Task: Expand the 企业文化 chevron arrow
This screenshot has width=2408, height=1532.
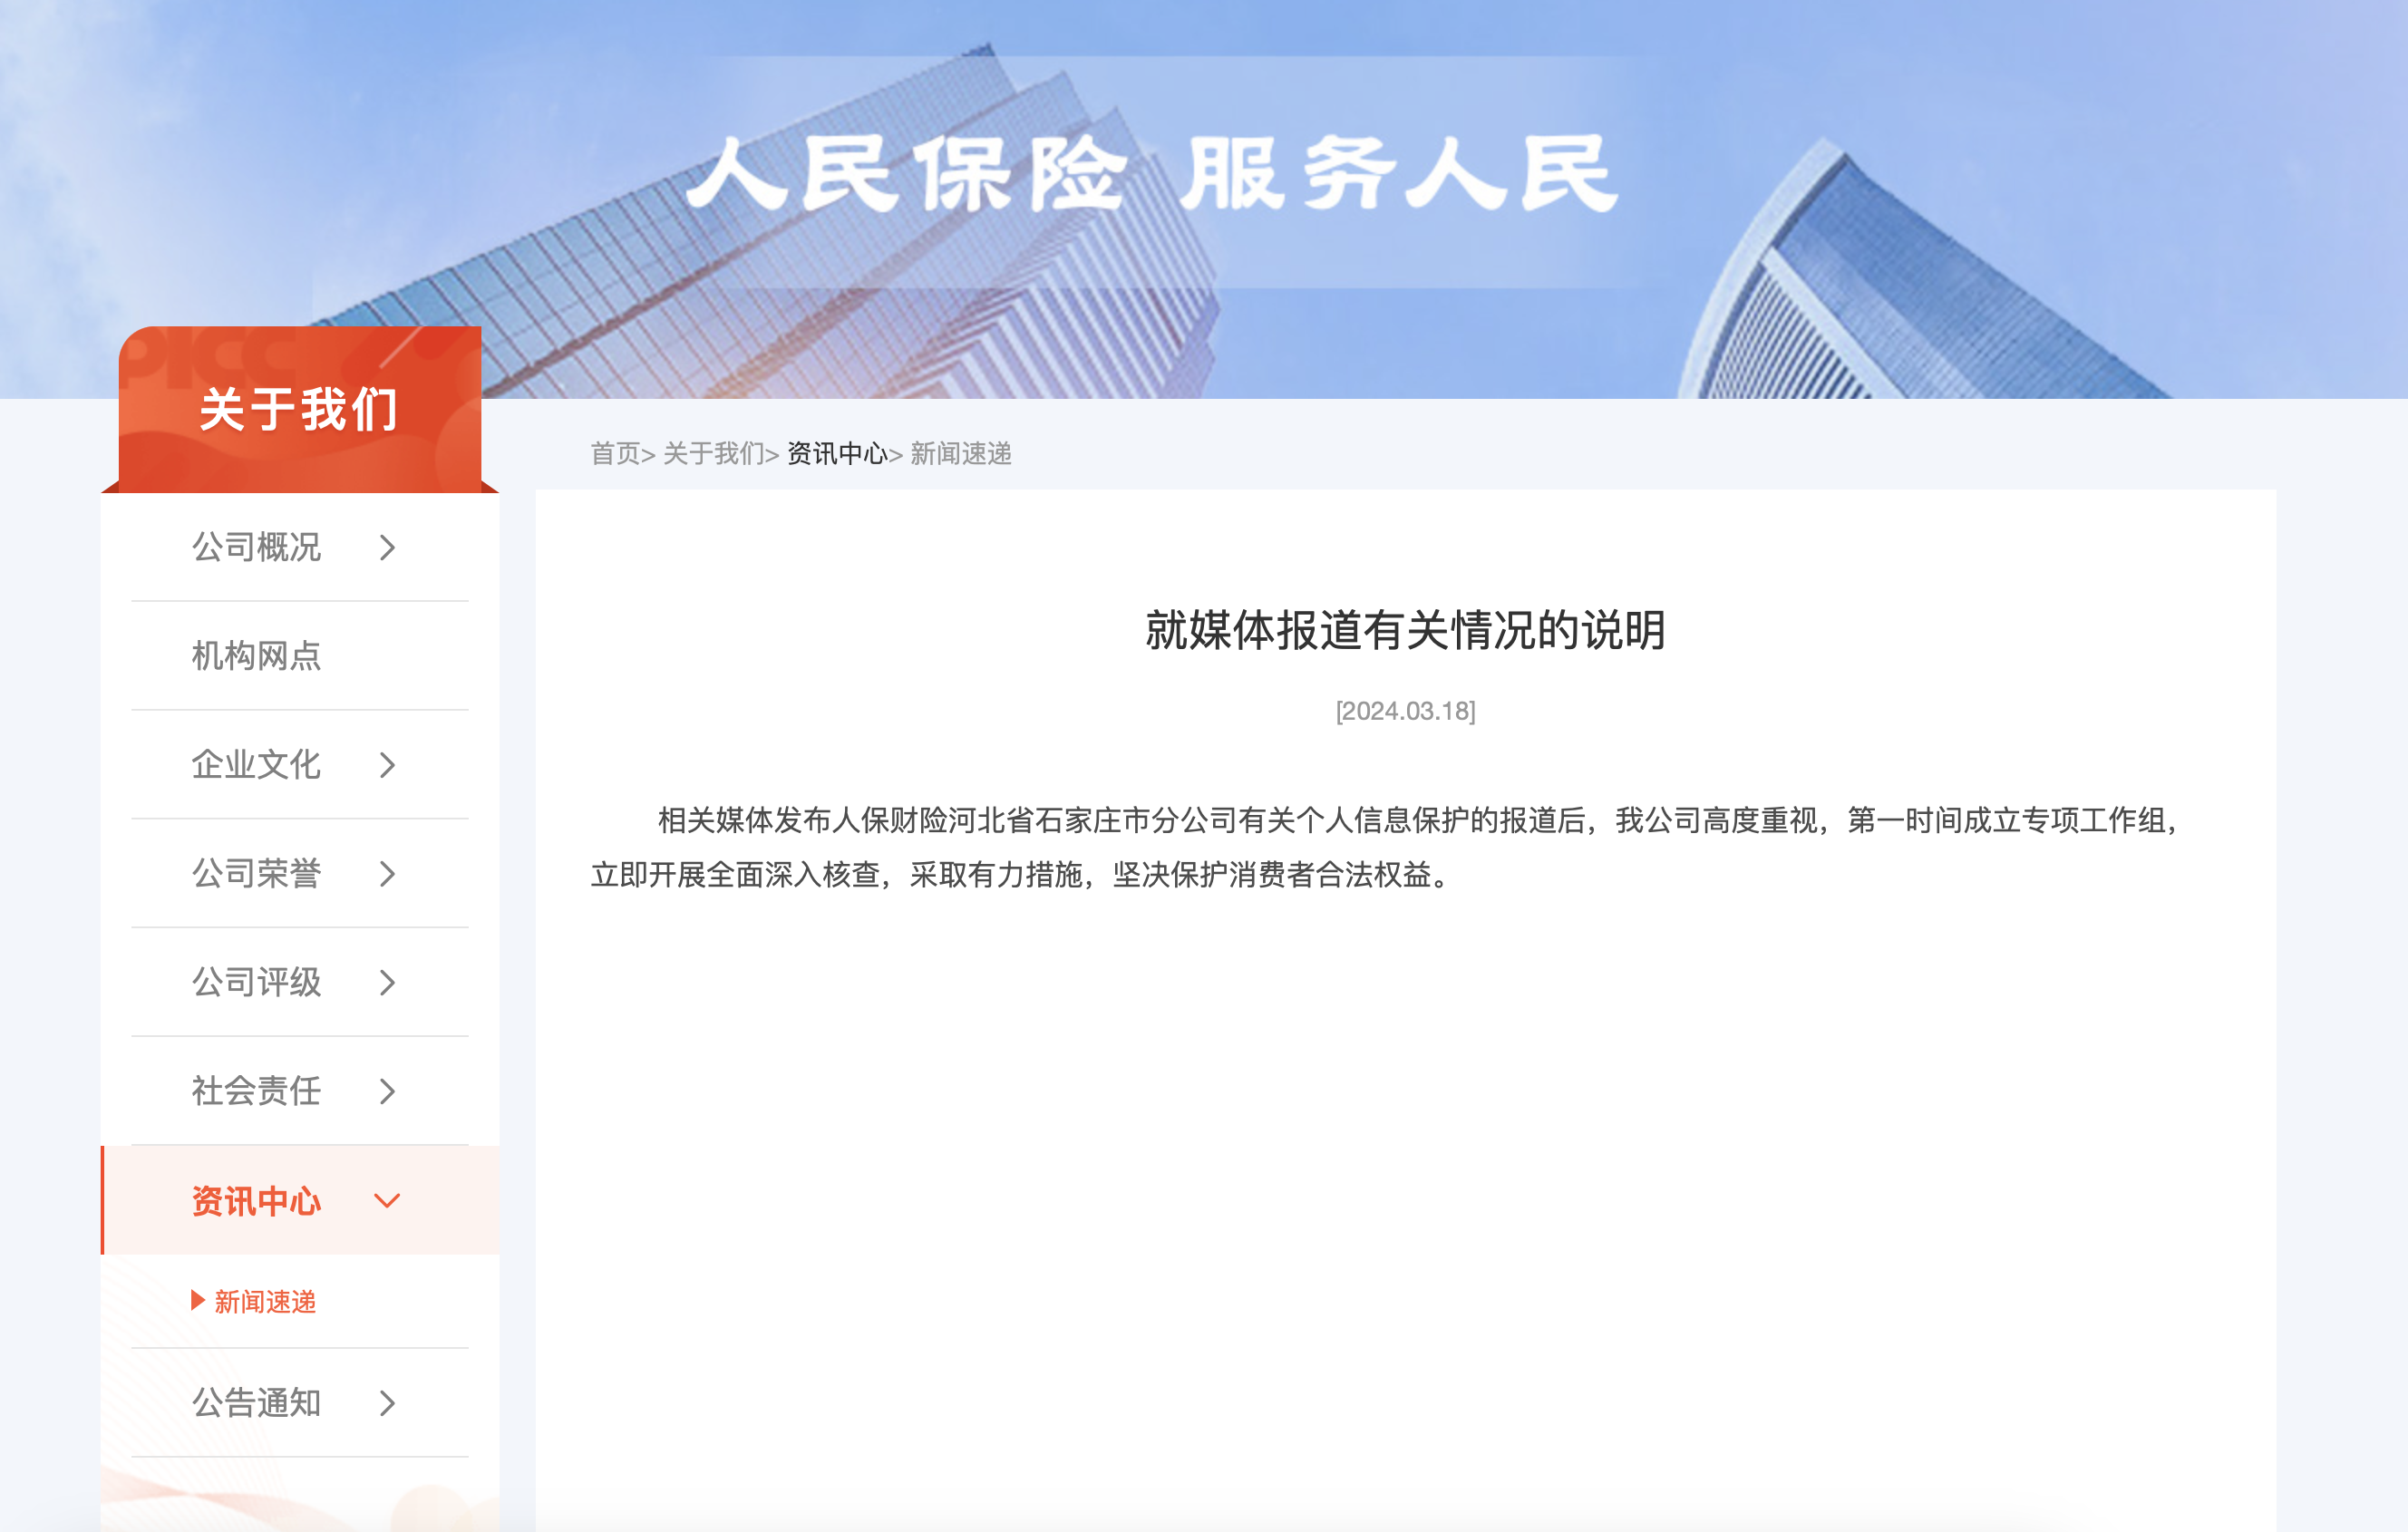Action: (388, 765)
